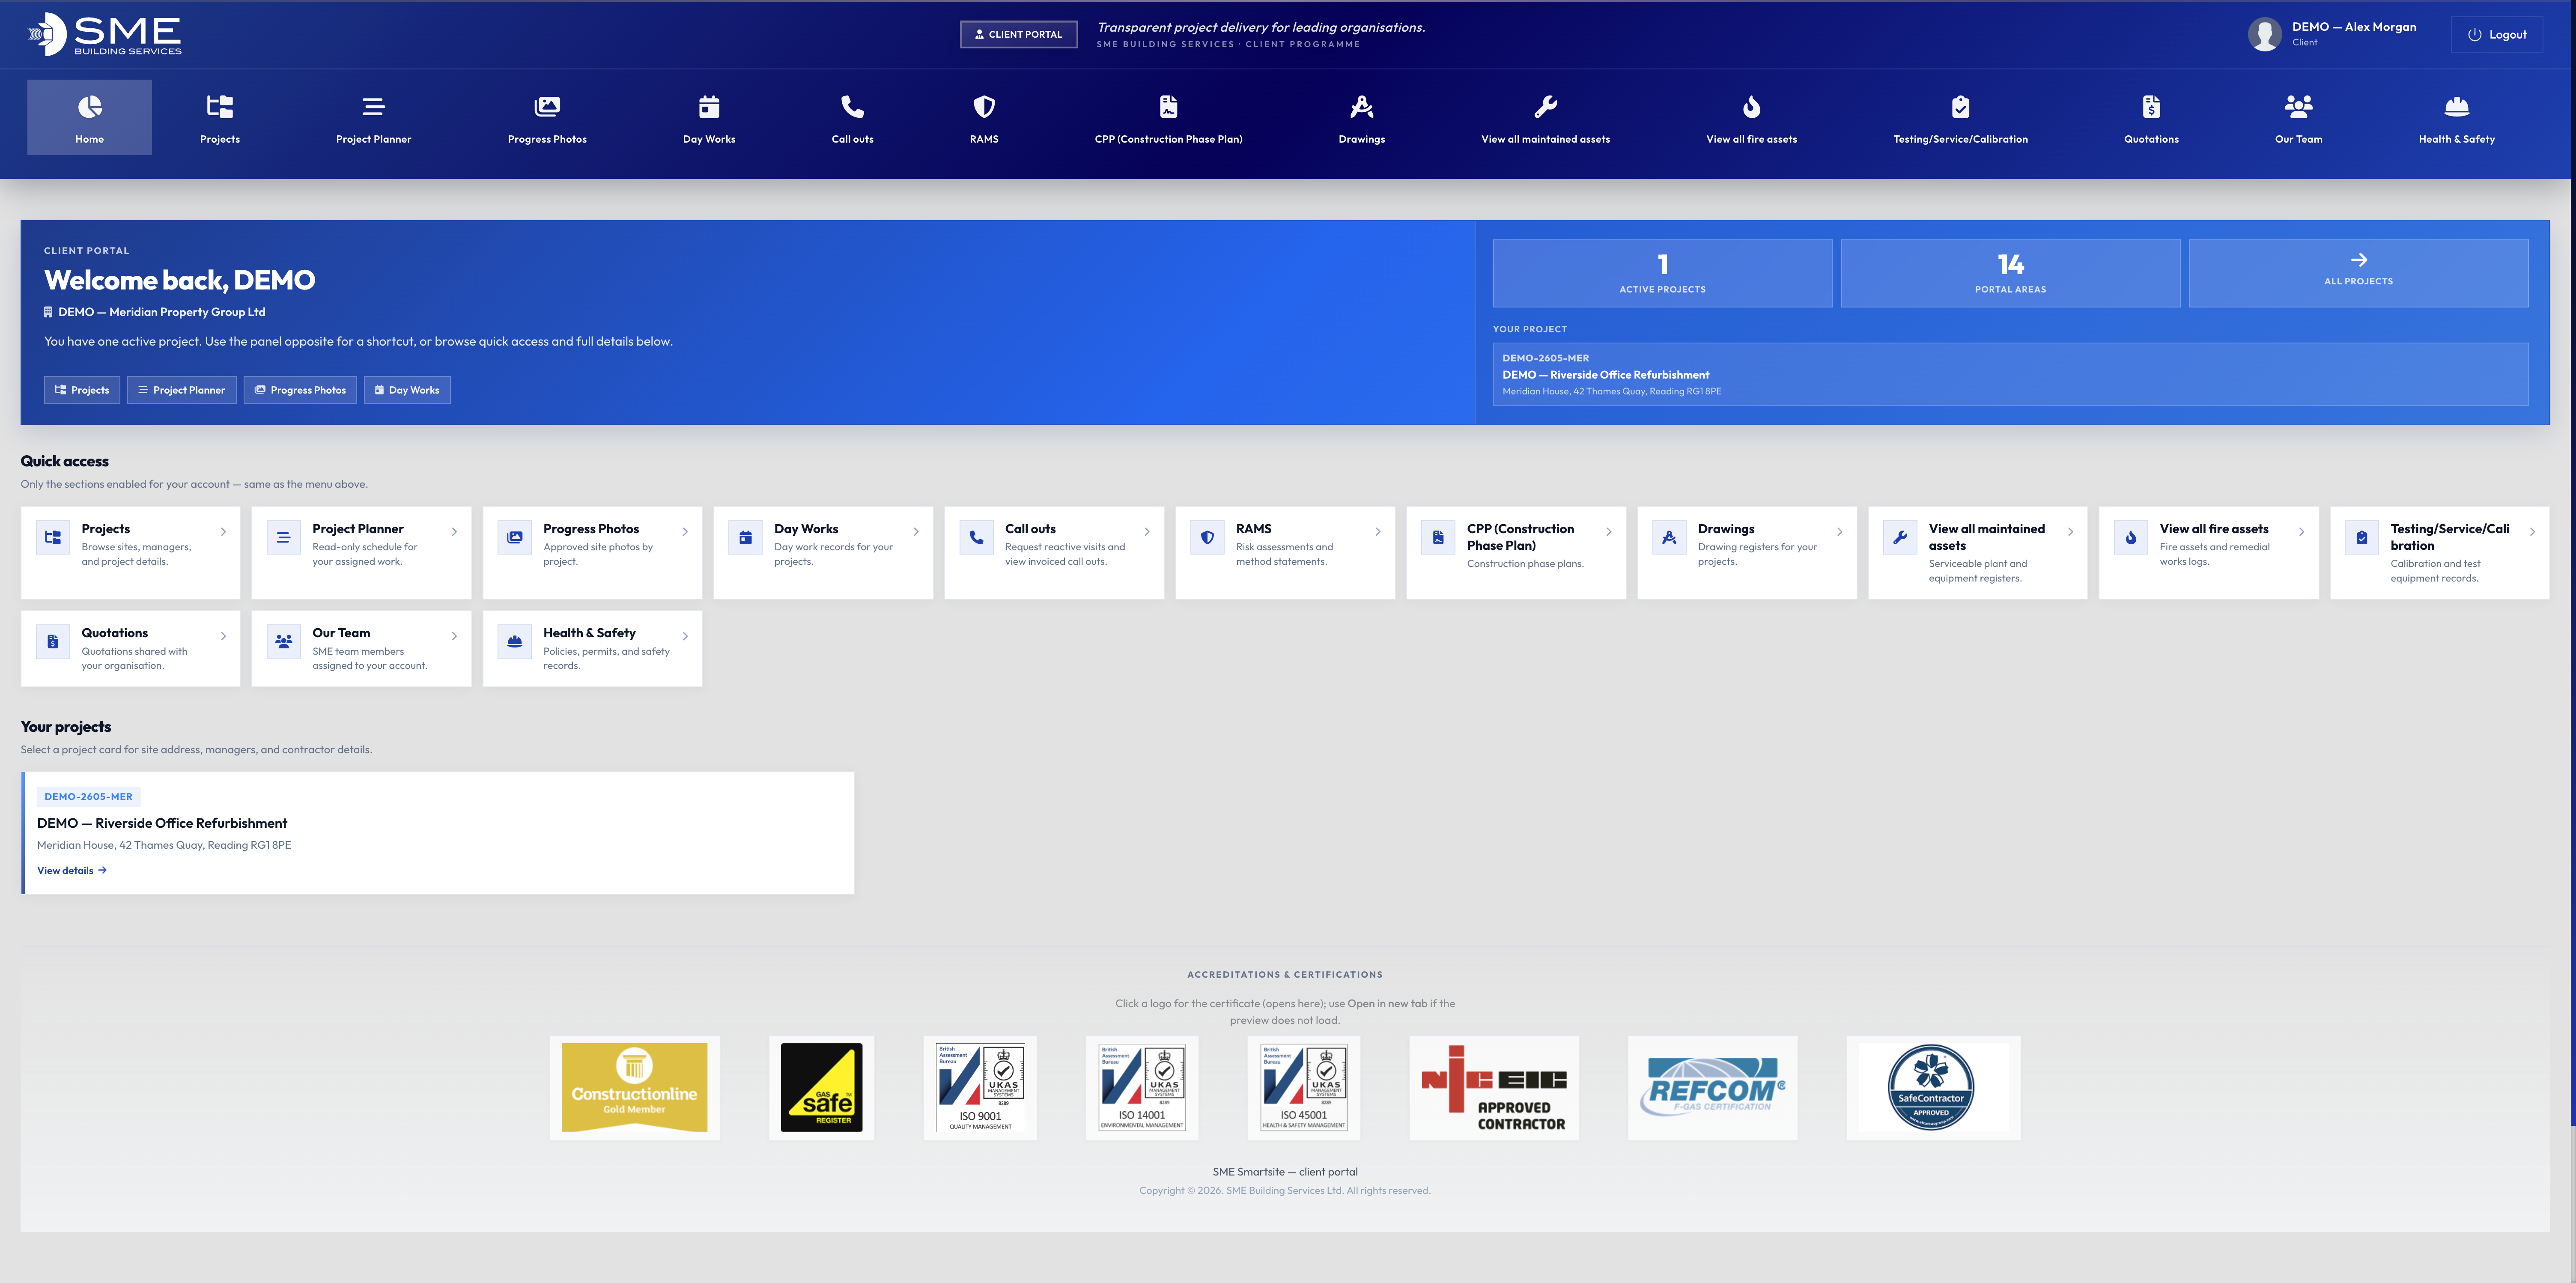Expand chevron on Day Works card
The image size is (2576, 1283).
click(916, 532)
